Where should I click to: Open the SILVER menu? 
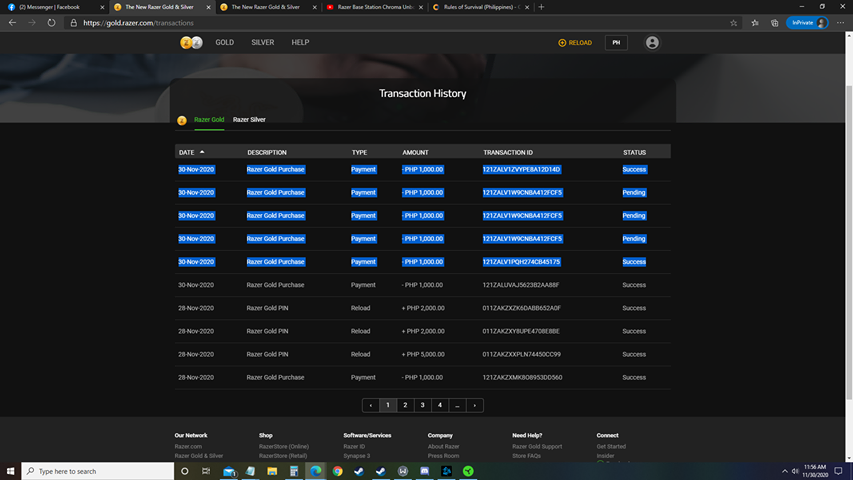[x=262, y=42]
